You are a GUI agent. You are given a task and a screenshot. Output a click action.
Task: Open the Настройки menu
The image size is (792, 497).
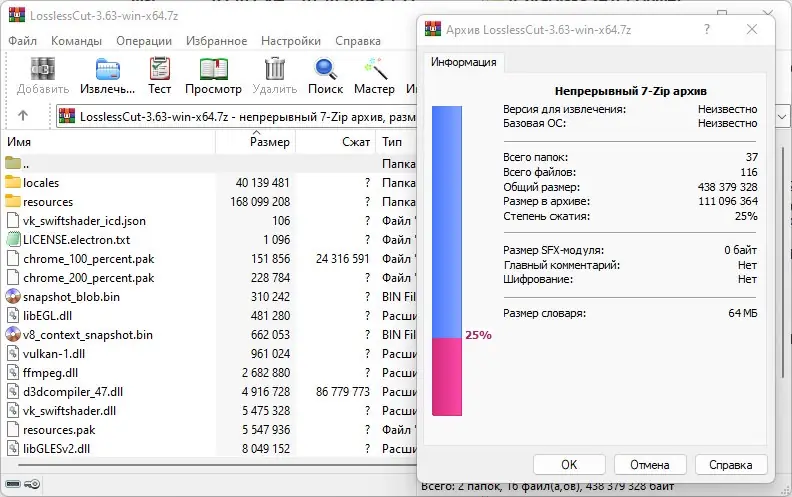coord(291,41)
